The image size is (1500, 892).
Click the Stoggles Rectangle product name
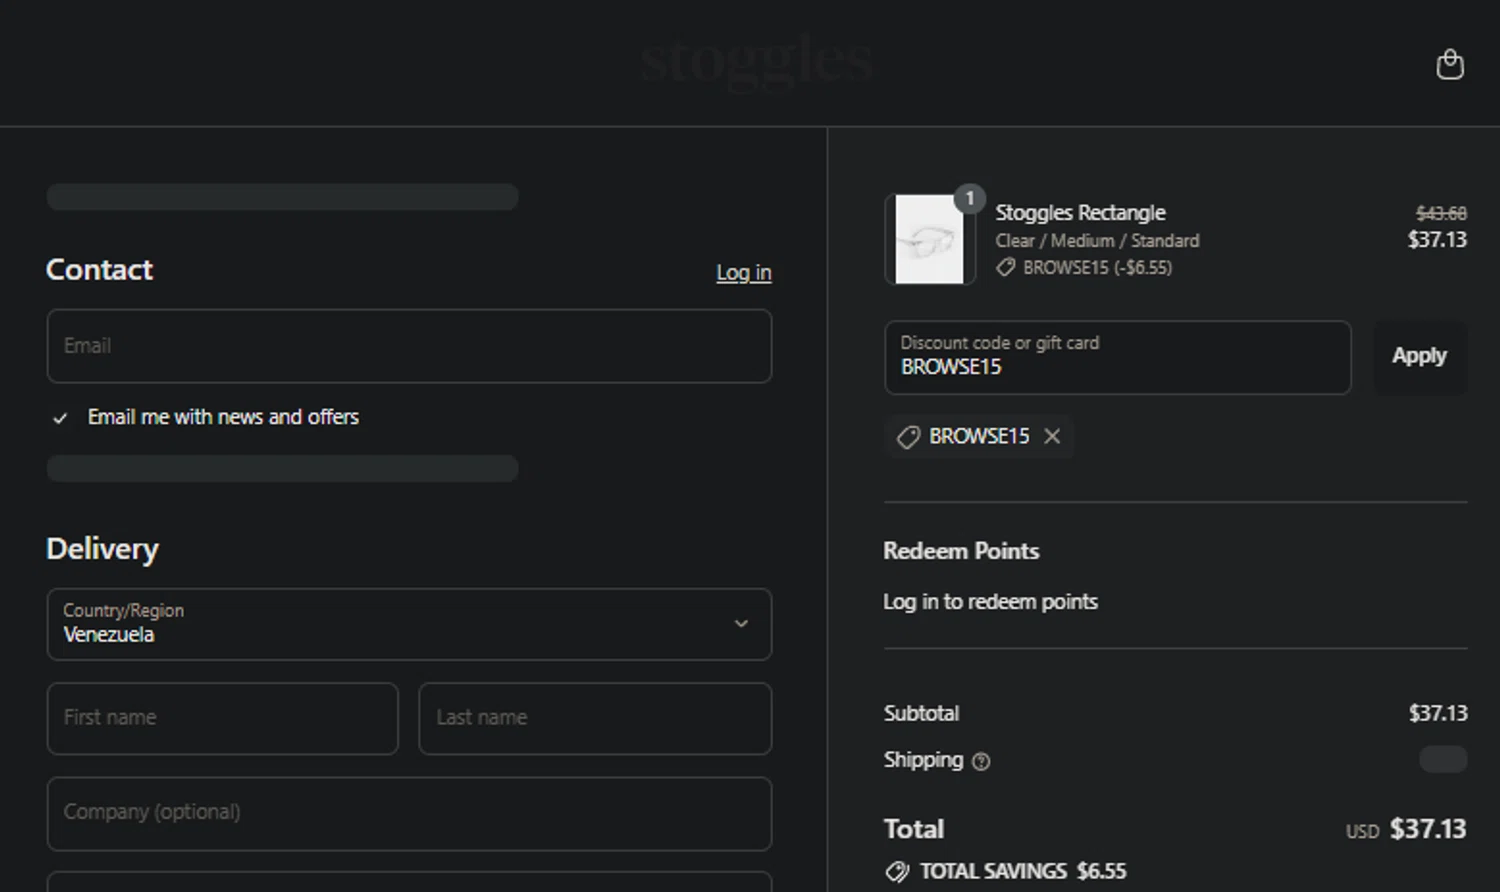tap(1081, 213)
